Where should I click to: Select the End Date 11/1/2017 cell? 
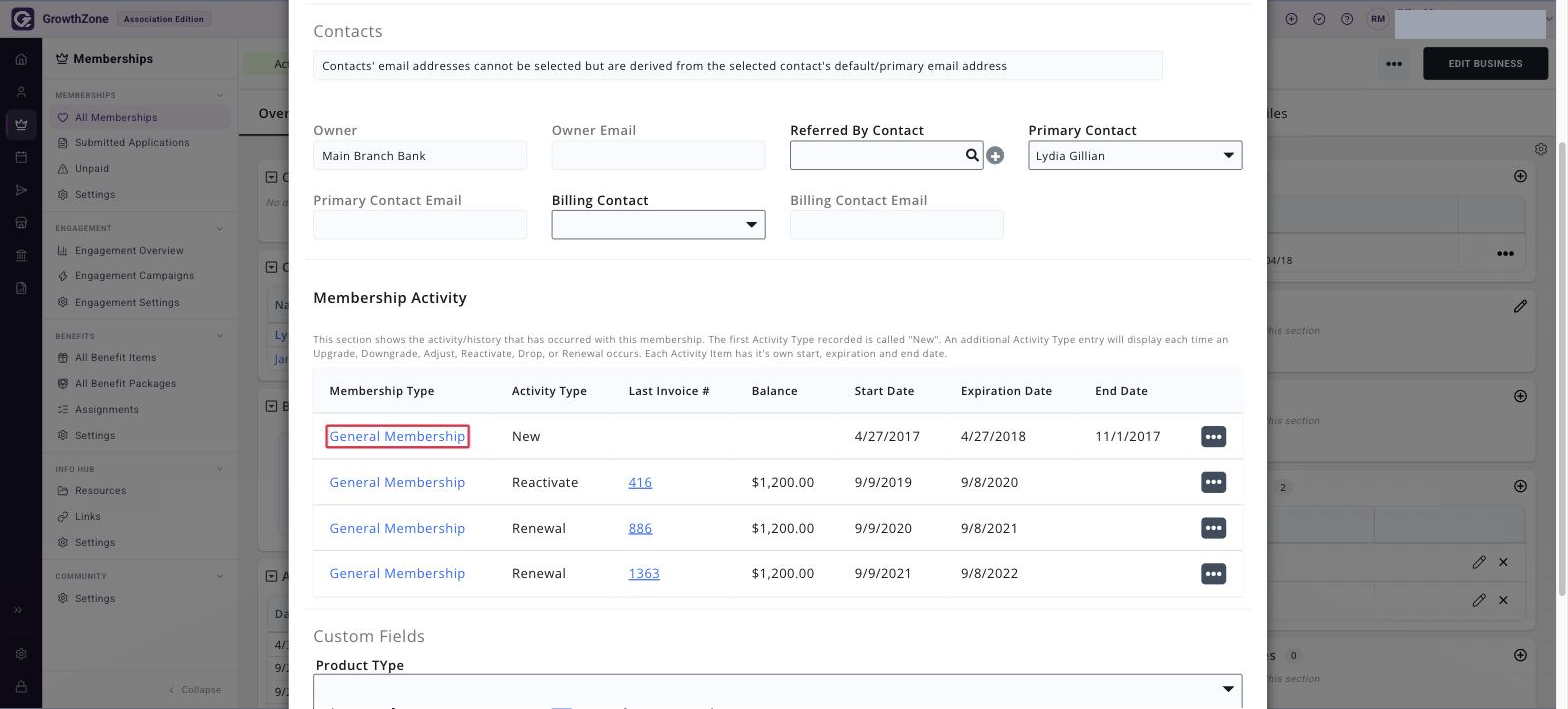pos(1127,437)
